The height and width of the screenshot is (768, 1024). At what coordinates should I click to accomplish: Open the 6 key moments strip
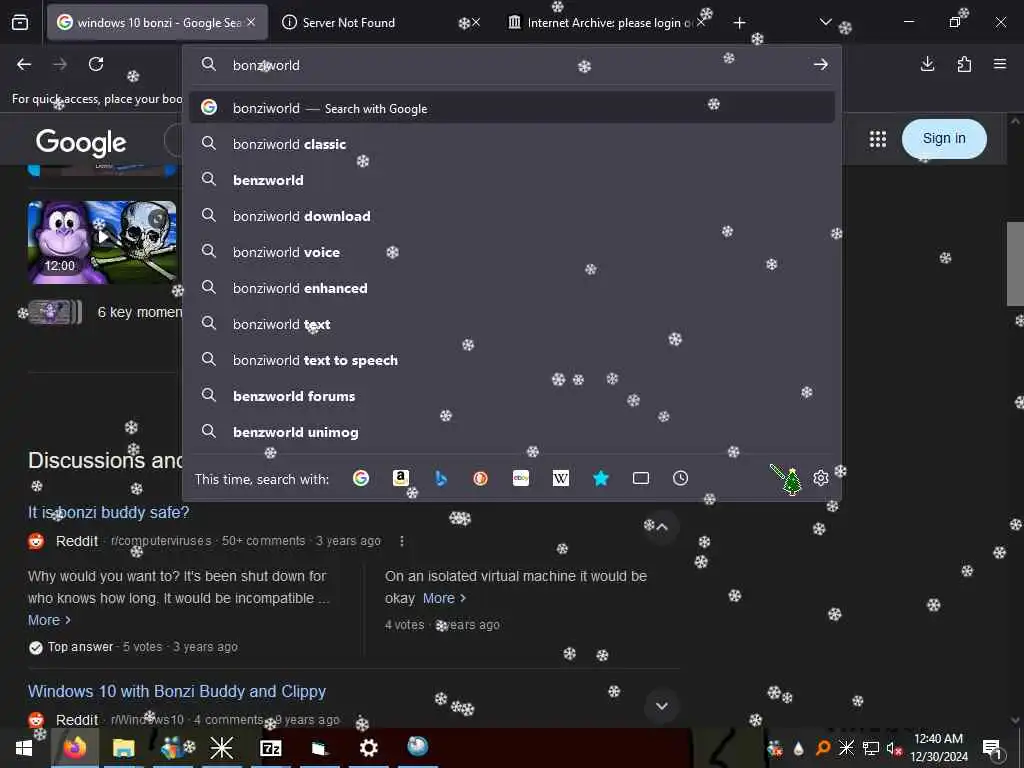[x=104, y=312]
